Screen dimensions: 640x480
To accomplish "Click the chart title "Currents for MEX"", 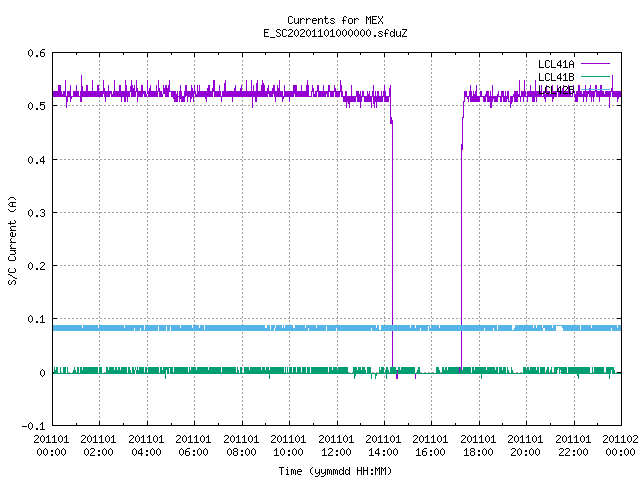I will 335,20.
